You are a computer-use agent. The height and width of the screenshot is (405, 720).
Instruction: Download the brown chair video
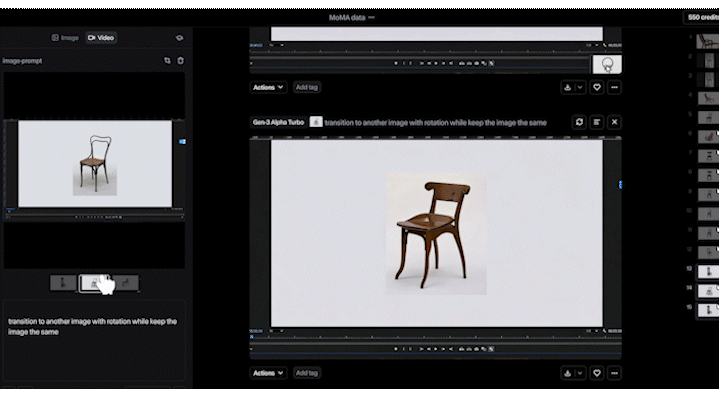(x=568, y=373)
